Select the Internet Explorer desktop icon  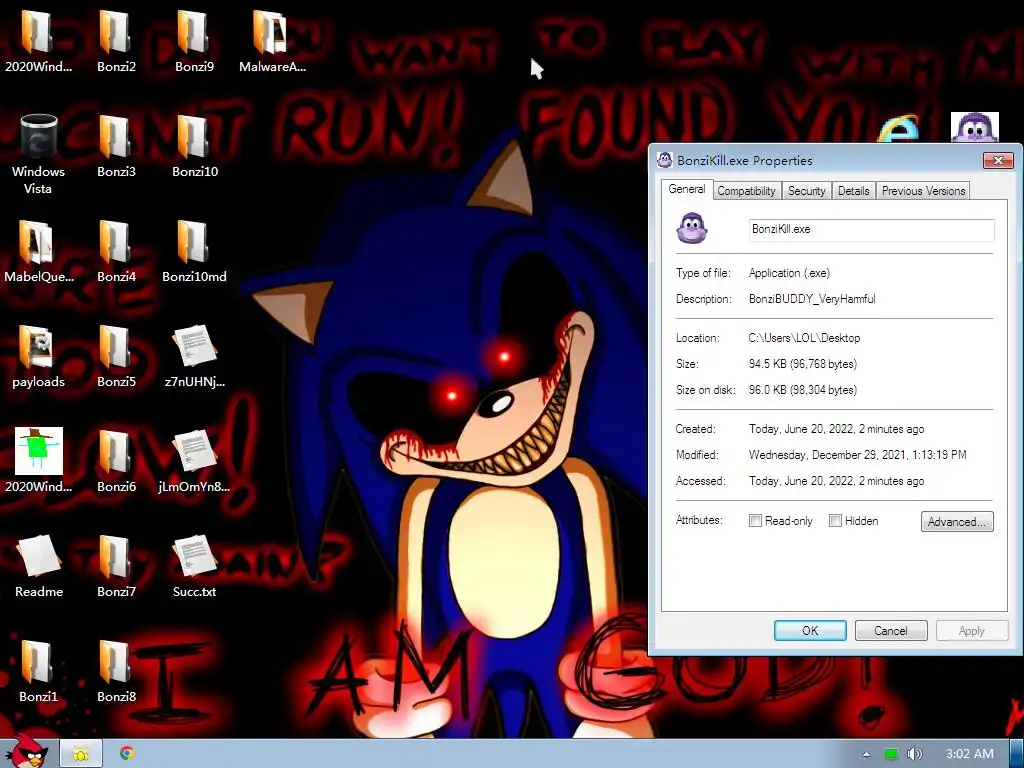pos(899,128)
